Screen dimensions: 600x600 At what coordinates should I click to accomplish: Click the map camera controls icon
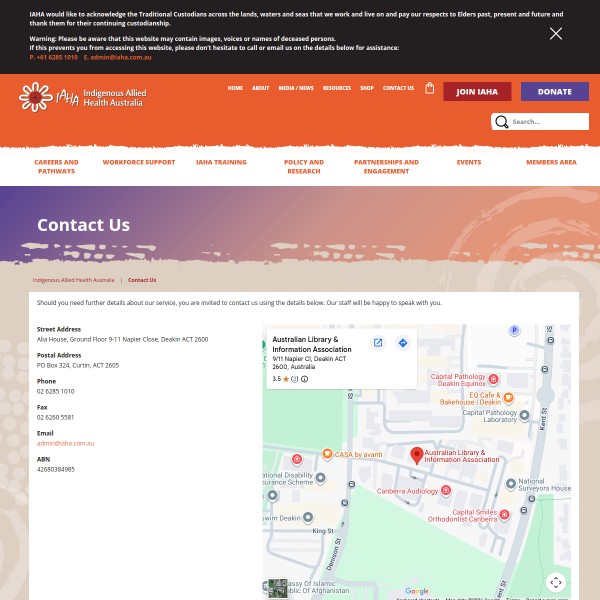pos(556,582)
